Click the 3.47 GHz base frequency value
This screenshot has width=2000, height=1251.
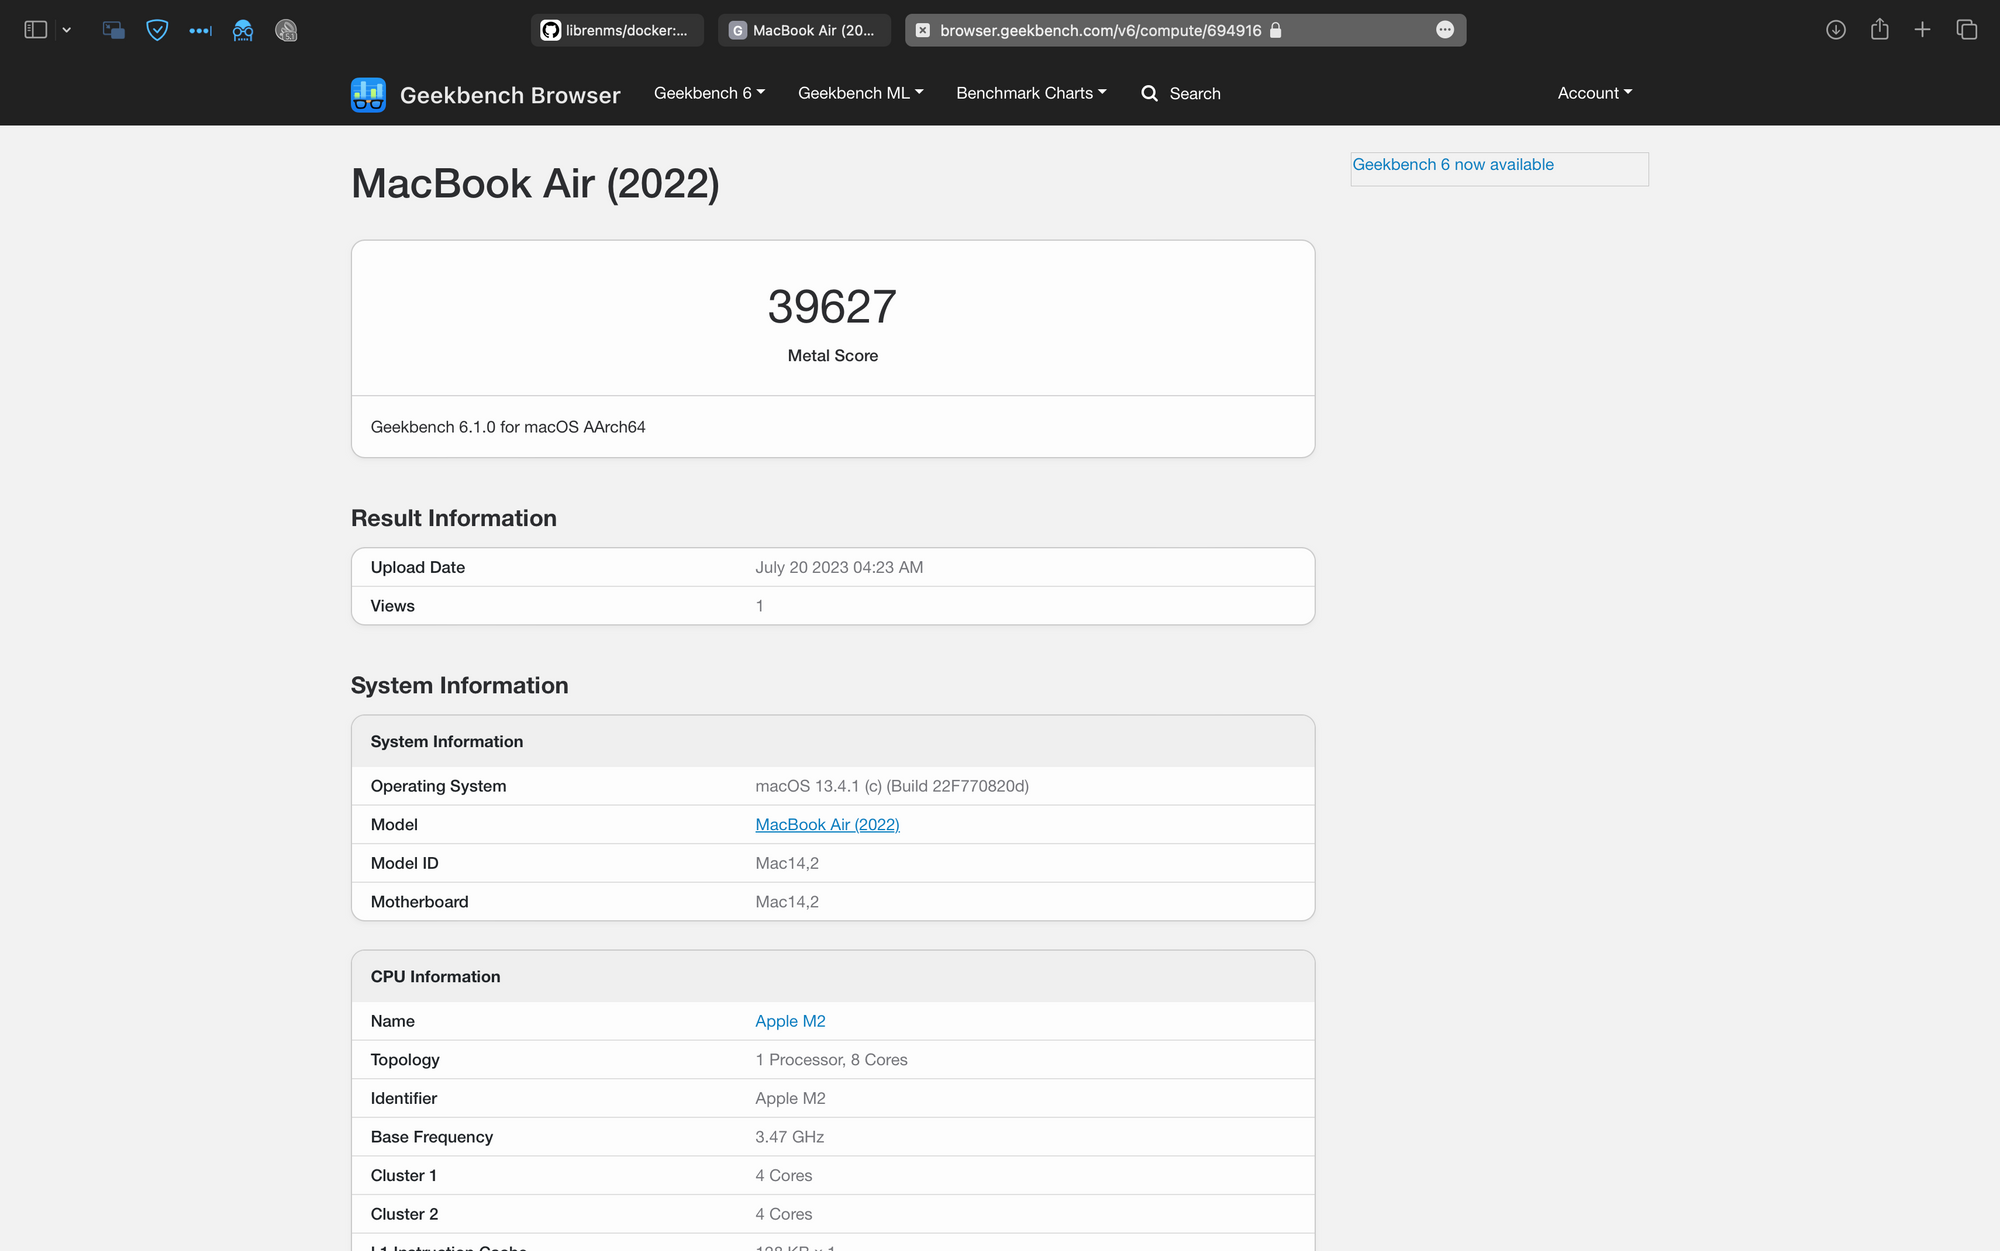coord(789,1137)
